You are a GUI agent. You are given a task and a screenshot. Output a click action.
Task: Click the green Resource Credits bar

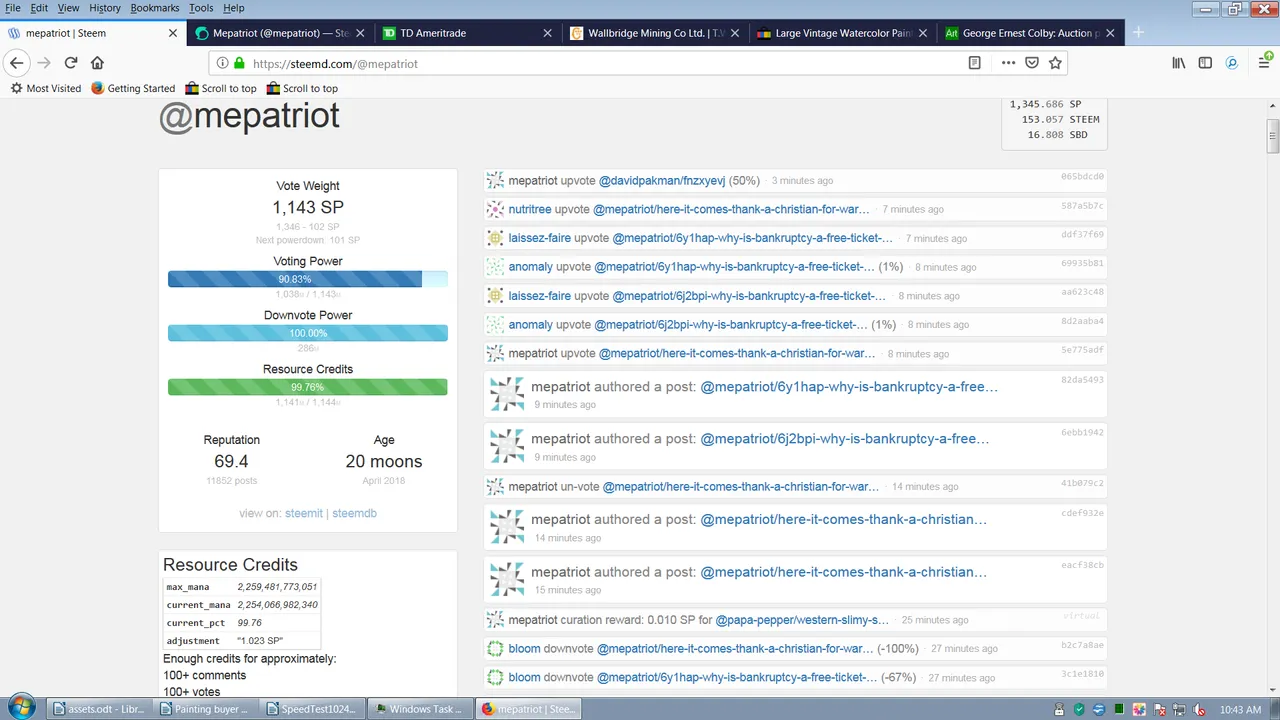click(x=308, y=387)
